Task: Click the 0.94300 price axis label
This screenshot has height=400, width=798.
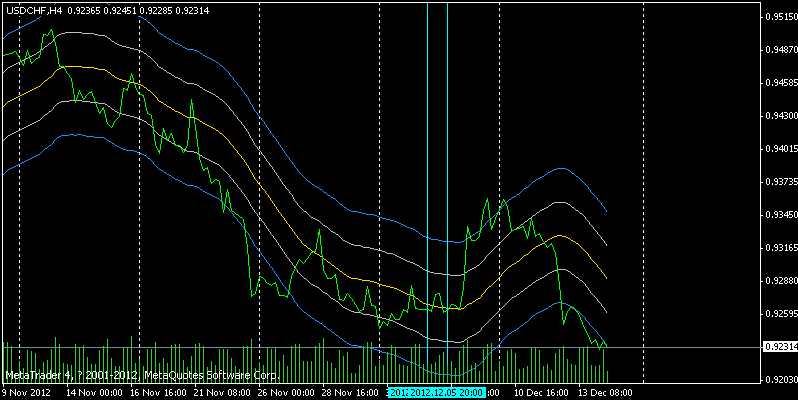Action: pos(781,116)
